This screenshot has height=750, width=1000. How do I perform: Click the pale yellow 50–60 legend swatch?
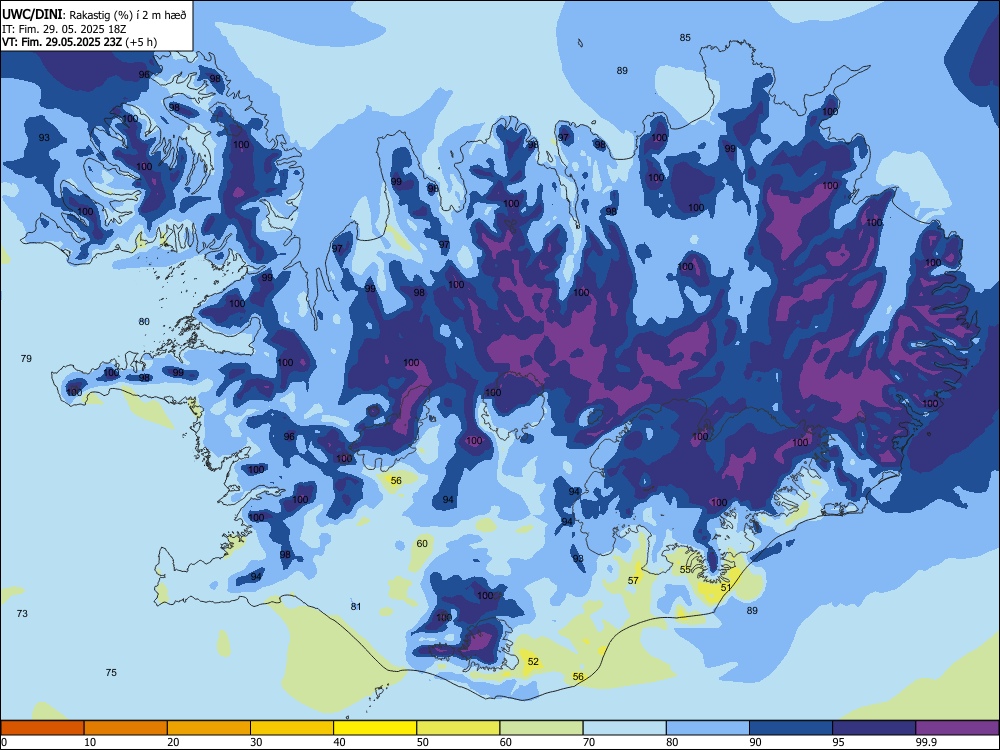click(x=458, y=728)
